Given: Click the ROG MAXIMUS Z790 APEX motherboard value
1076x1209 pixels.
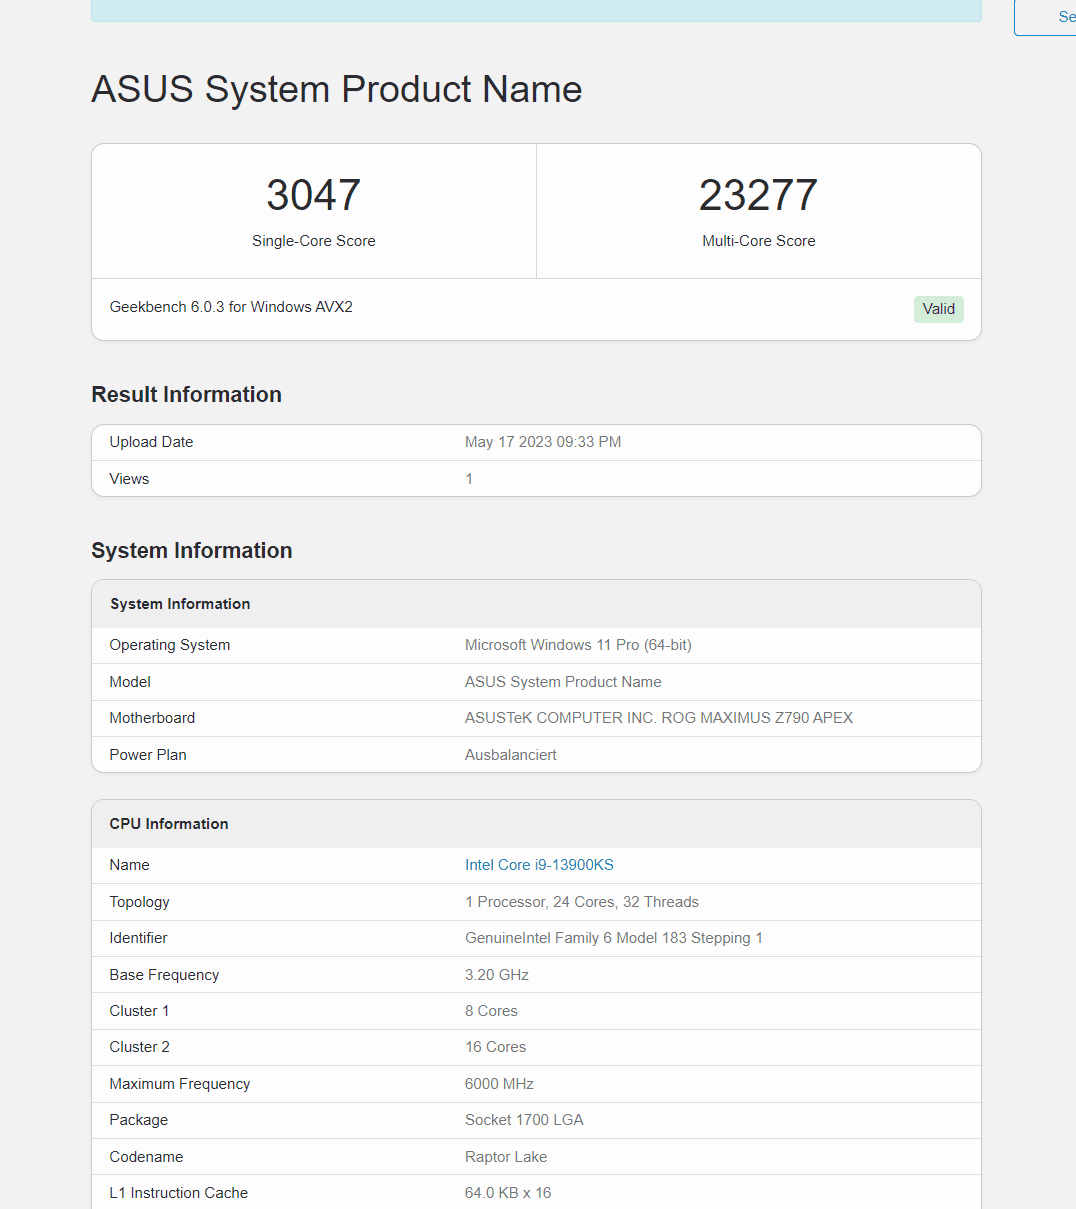Looking at the screenshot, I should (659, 718).
